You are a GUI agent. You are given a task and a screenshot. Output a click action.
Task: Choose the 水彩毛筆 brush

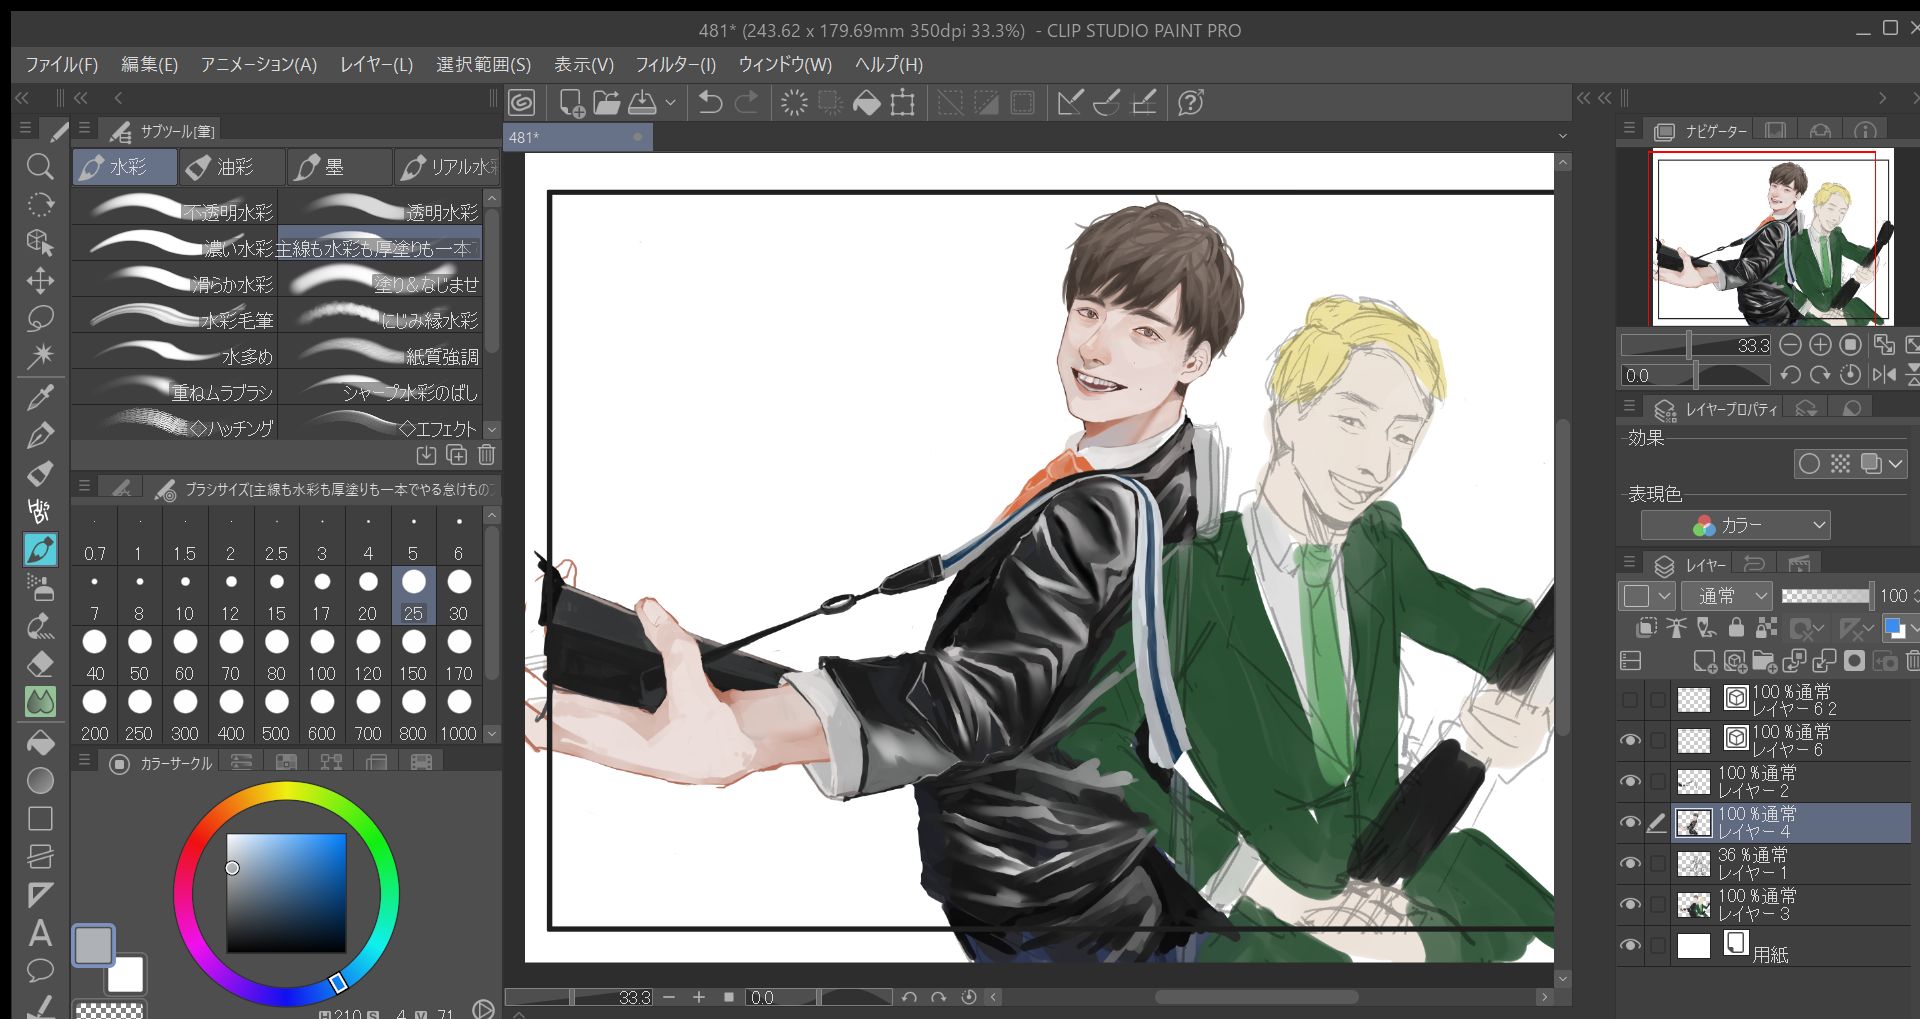pos(175,318)
